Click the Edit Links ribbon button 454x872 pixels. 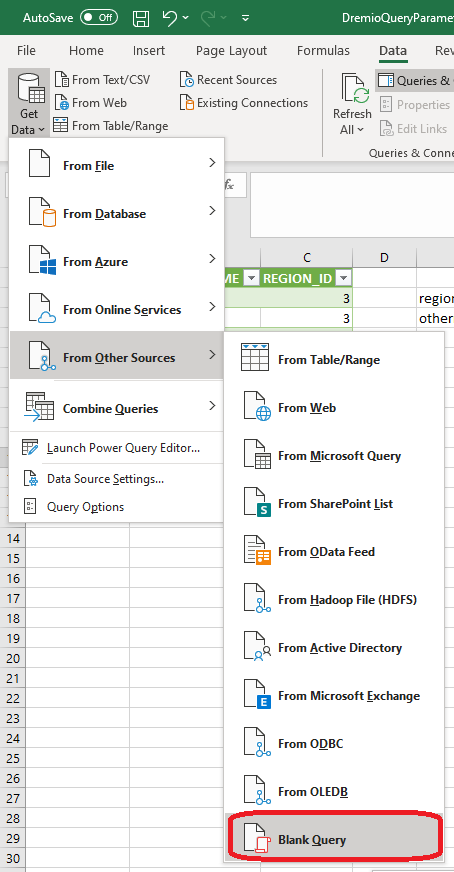pos(413,128)
